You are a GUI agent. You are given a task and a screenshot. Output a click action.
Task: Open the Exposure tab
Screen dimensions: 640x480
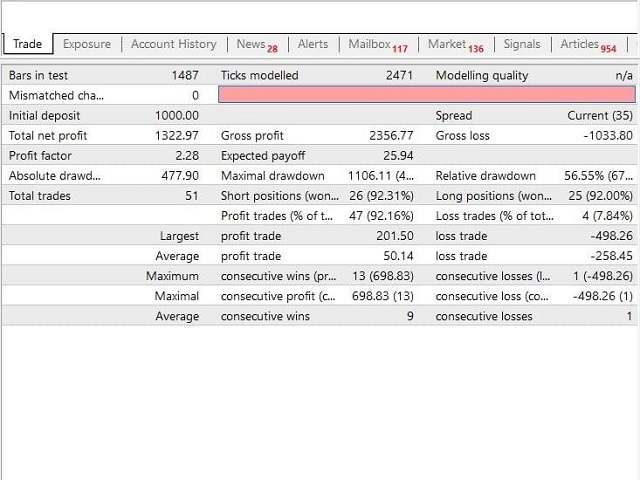click(87, 44)
